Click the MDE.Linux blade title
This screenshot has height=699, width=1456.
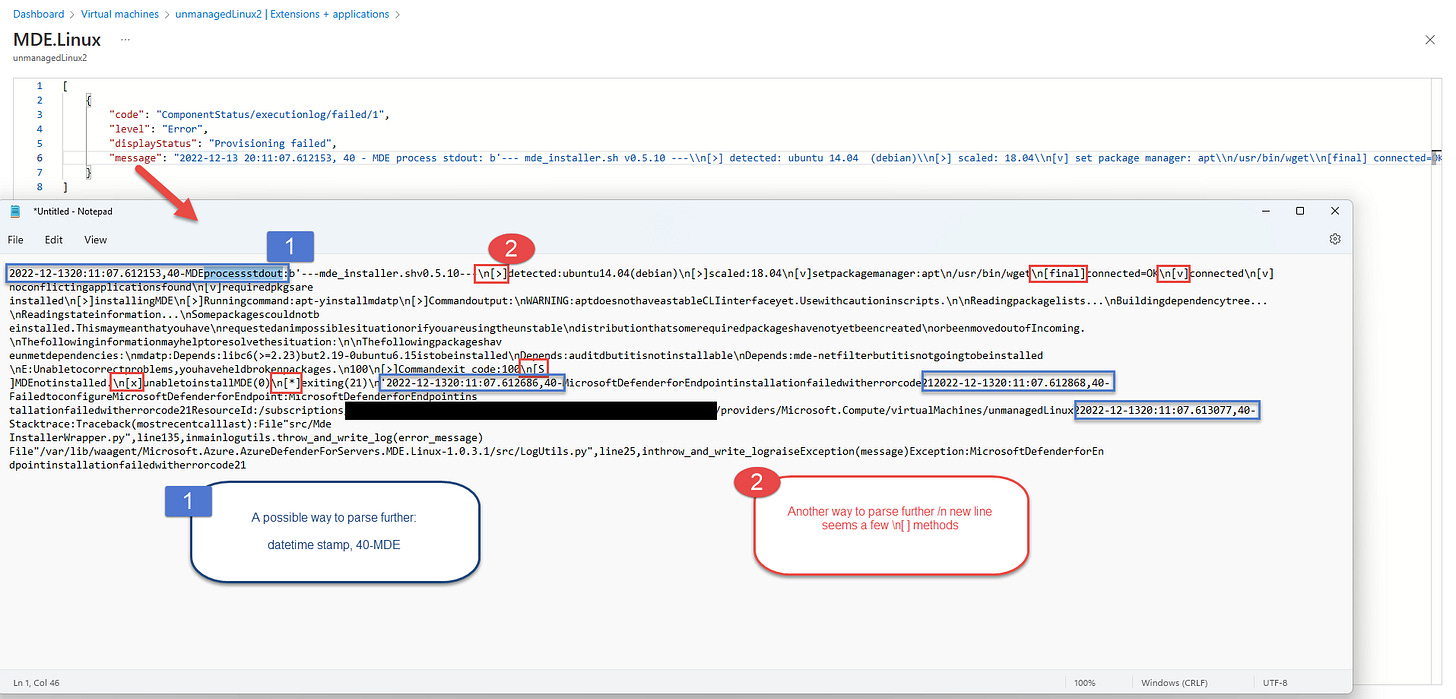coord(56,40)
